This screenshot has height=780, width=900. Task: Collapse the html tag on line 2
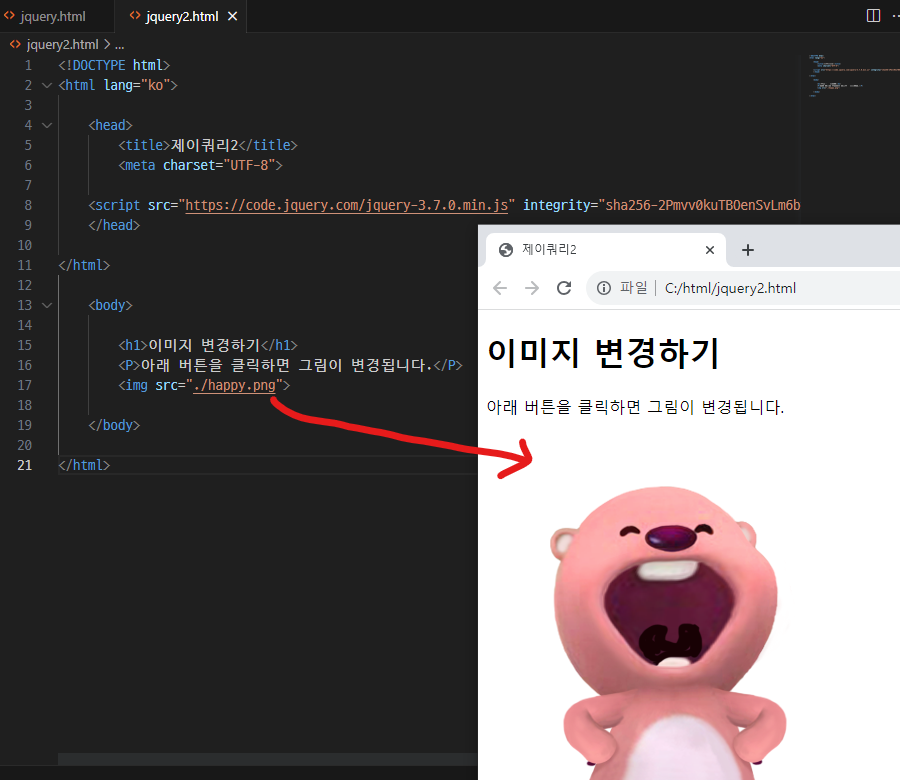pos(47,85)
